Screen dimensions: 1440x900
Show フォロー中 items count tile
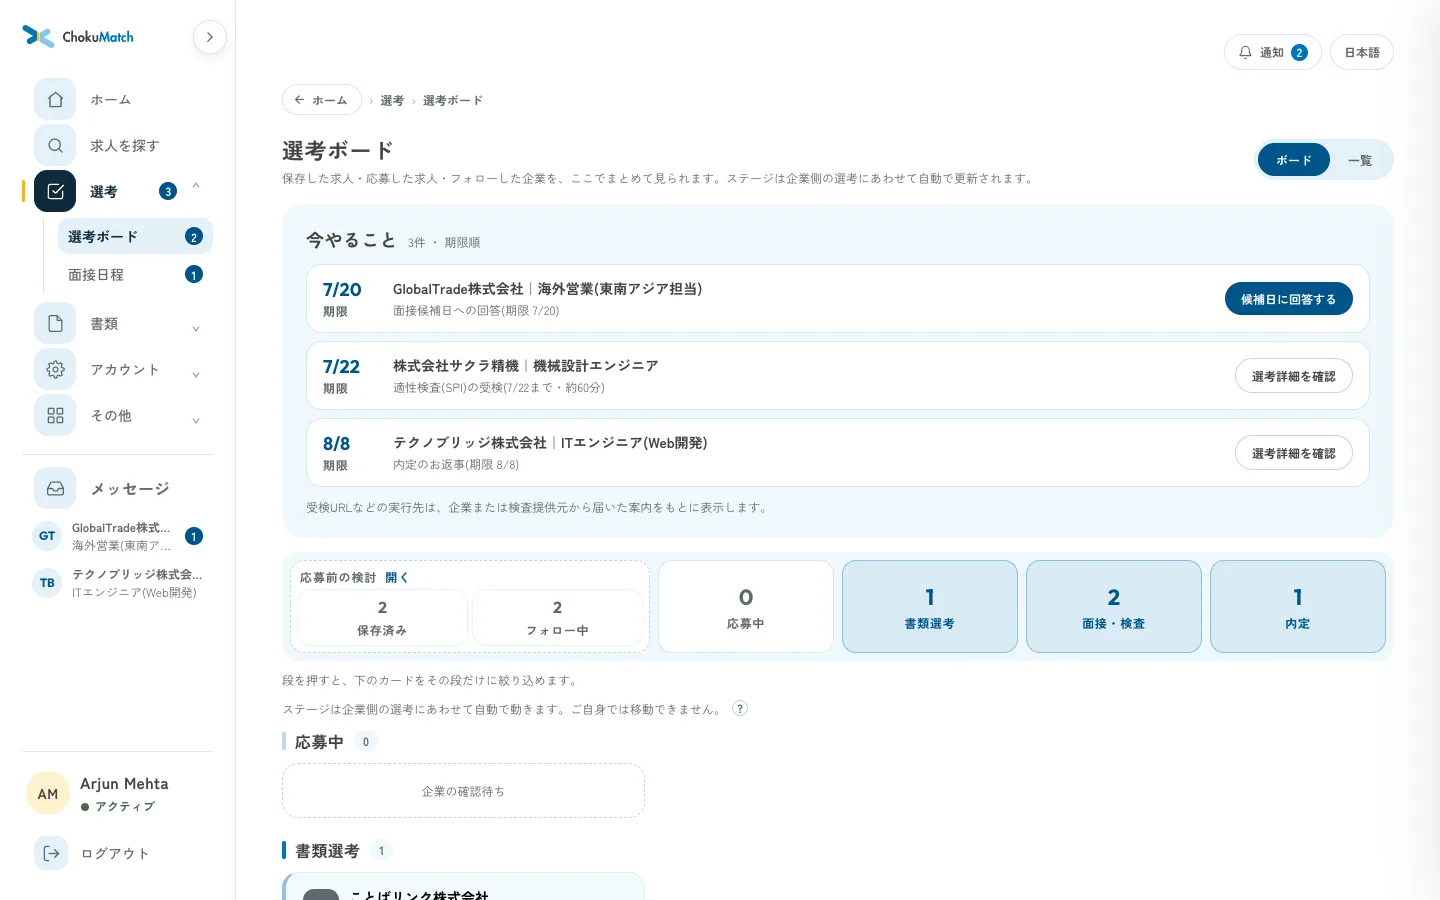(x=557, y=617)
